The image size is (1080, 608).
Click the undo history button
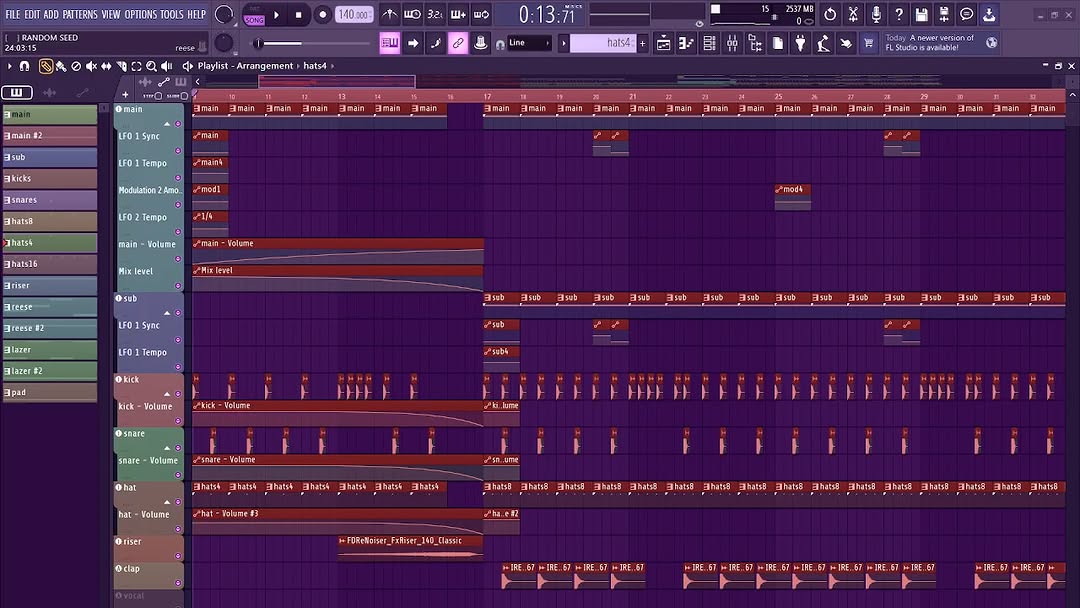(830, 14)
